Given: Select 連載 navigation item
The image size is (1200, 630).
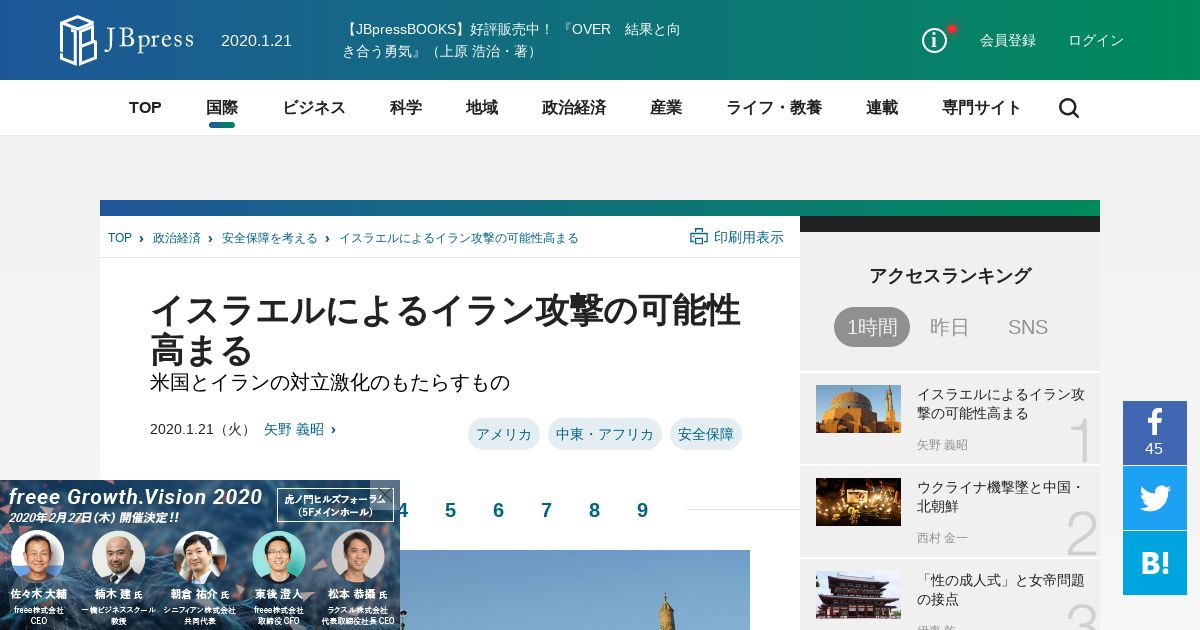Looking at the screenshot, I should 882,108.
